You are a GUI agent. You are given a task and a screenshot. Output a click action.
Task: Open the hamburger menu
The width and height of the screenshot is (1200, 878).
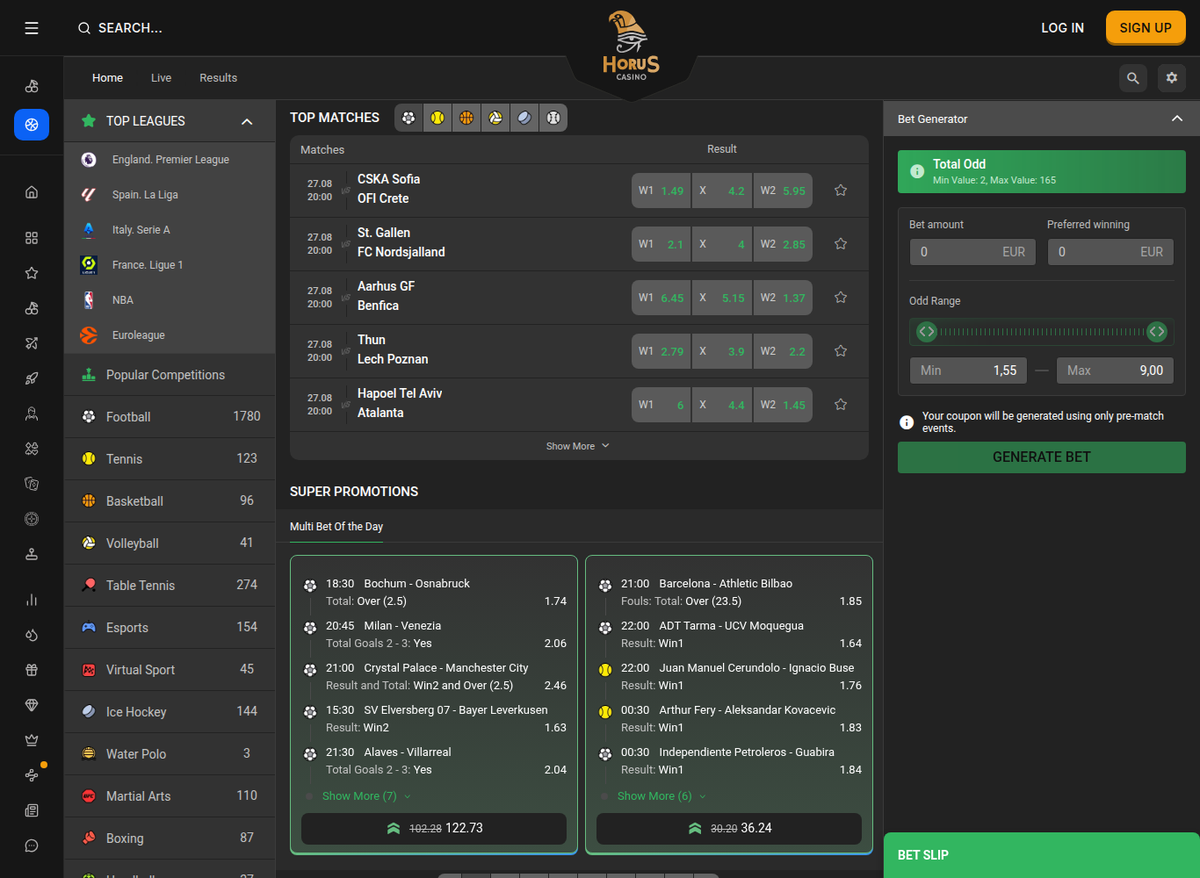click(x=31, y=28)
